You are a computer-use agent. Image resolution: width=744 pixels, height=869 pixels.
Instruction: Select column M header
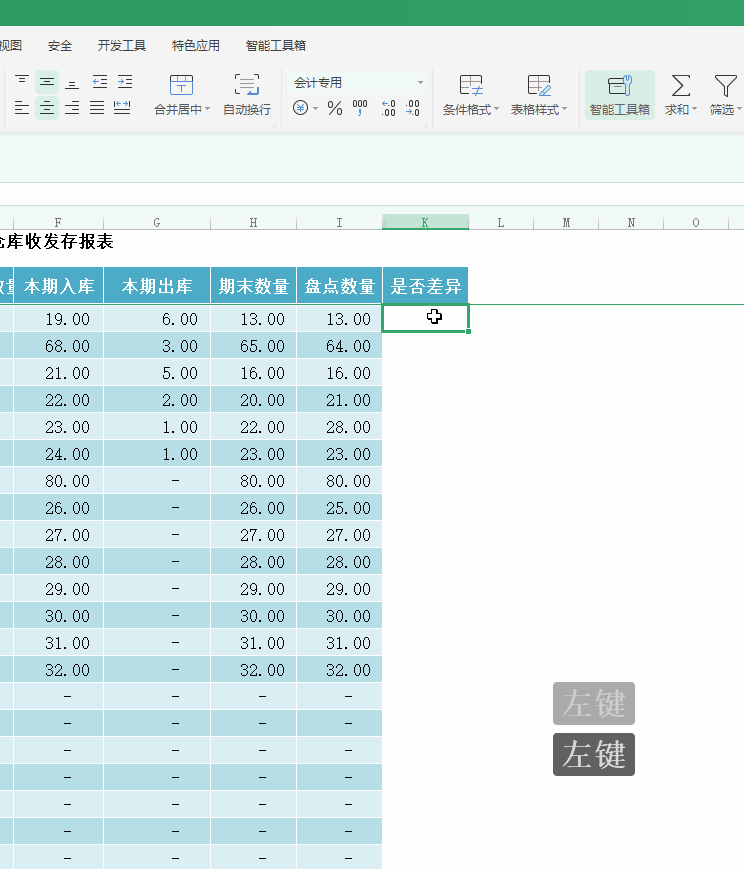coord(566,222)
